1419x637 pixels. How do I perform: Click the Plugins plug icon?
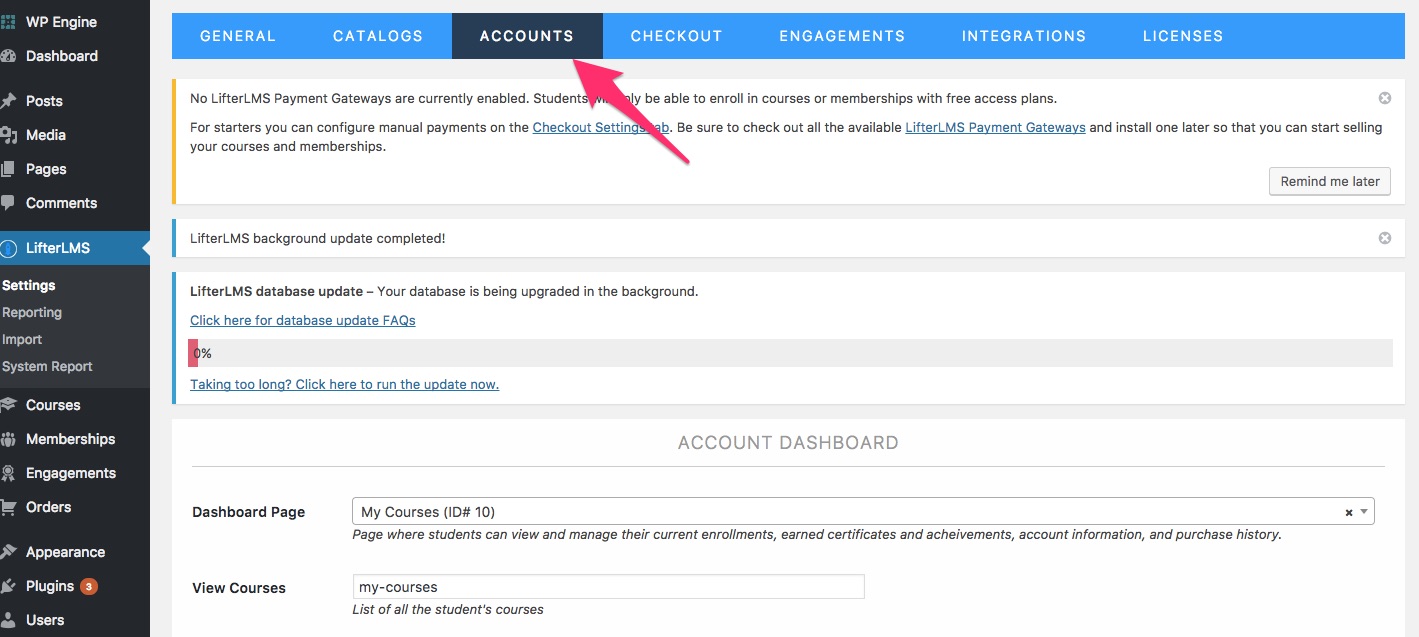click(x=7, y=586)
